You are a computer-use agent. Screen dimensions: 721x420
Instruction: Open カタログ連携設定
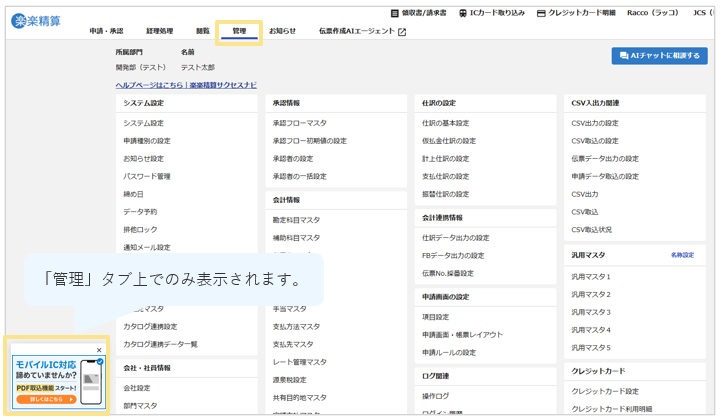pyautogui.click(x=150, y=327)
